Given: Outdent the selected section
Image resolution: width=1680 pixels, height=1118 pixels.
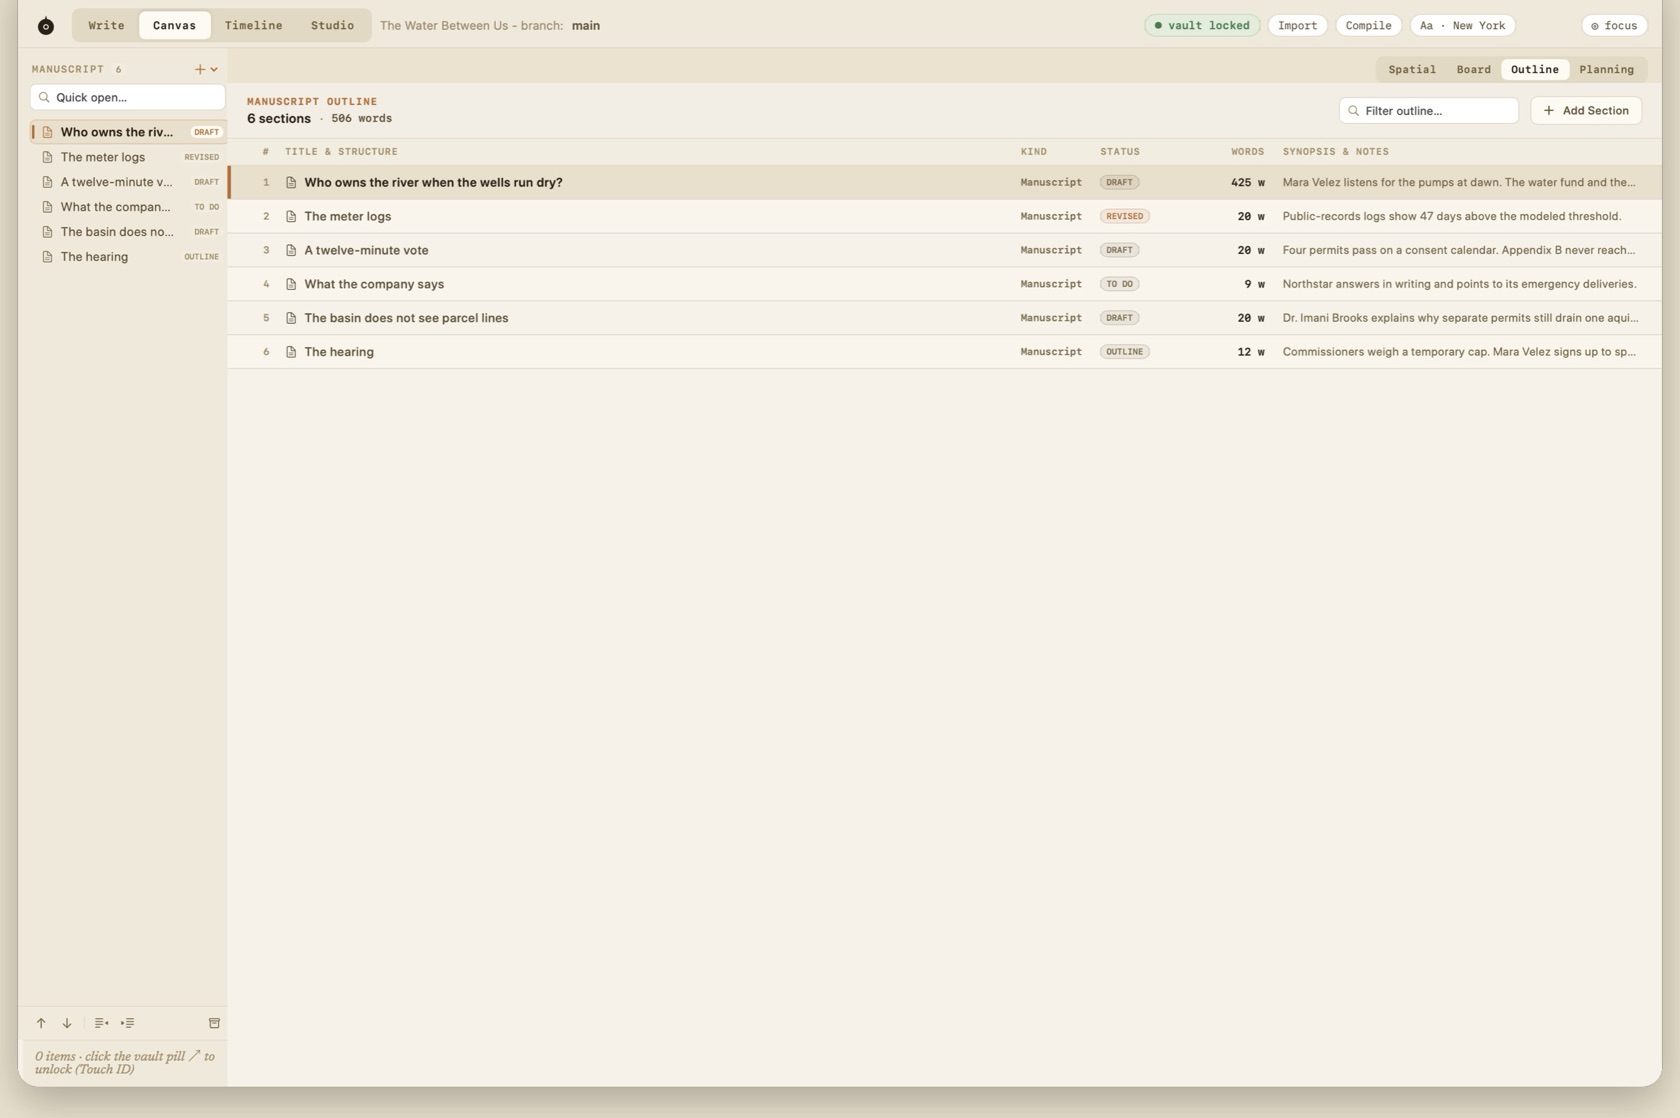Looking at the screenshot, I should click(101, 1023).
